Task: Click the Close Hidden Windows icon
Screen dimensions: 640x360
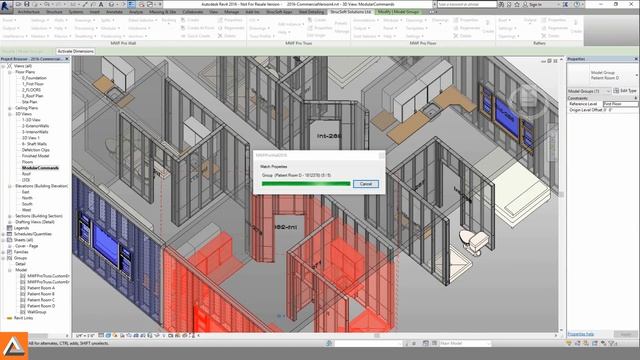Action: (141, 4)
